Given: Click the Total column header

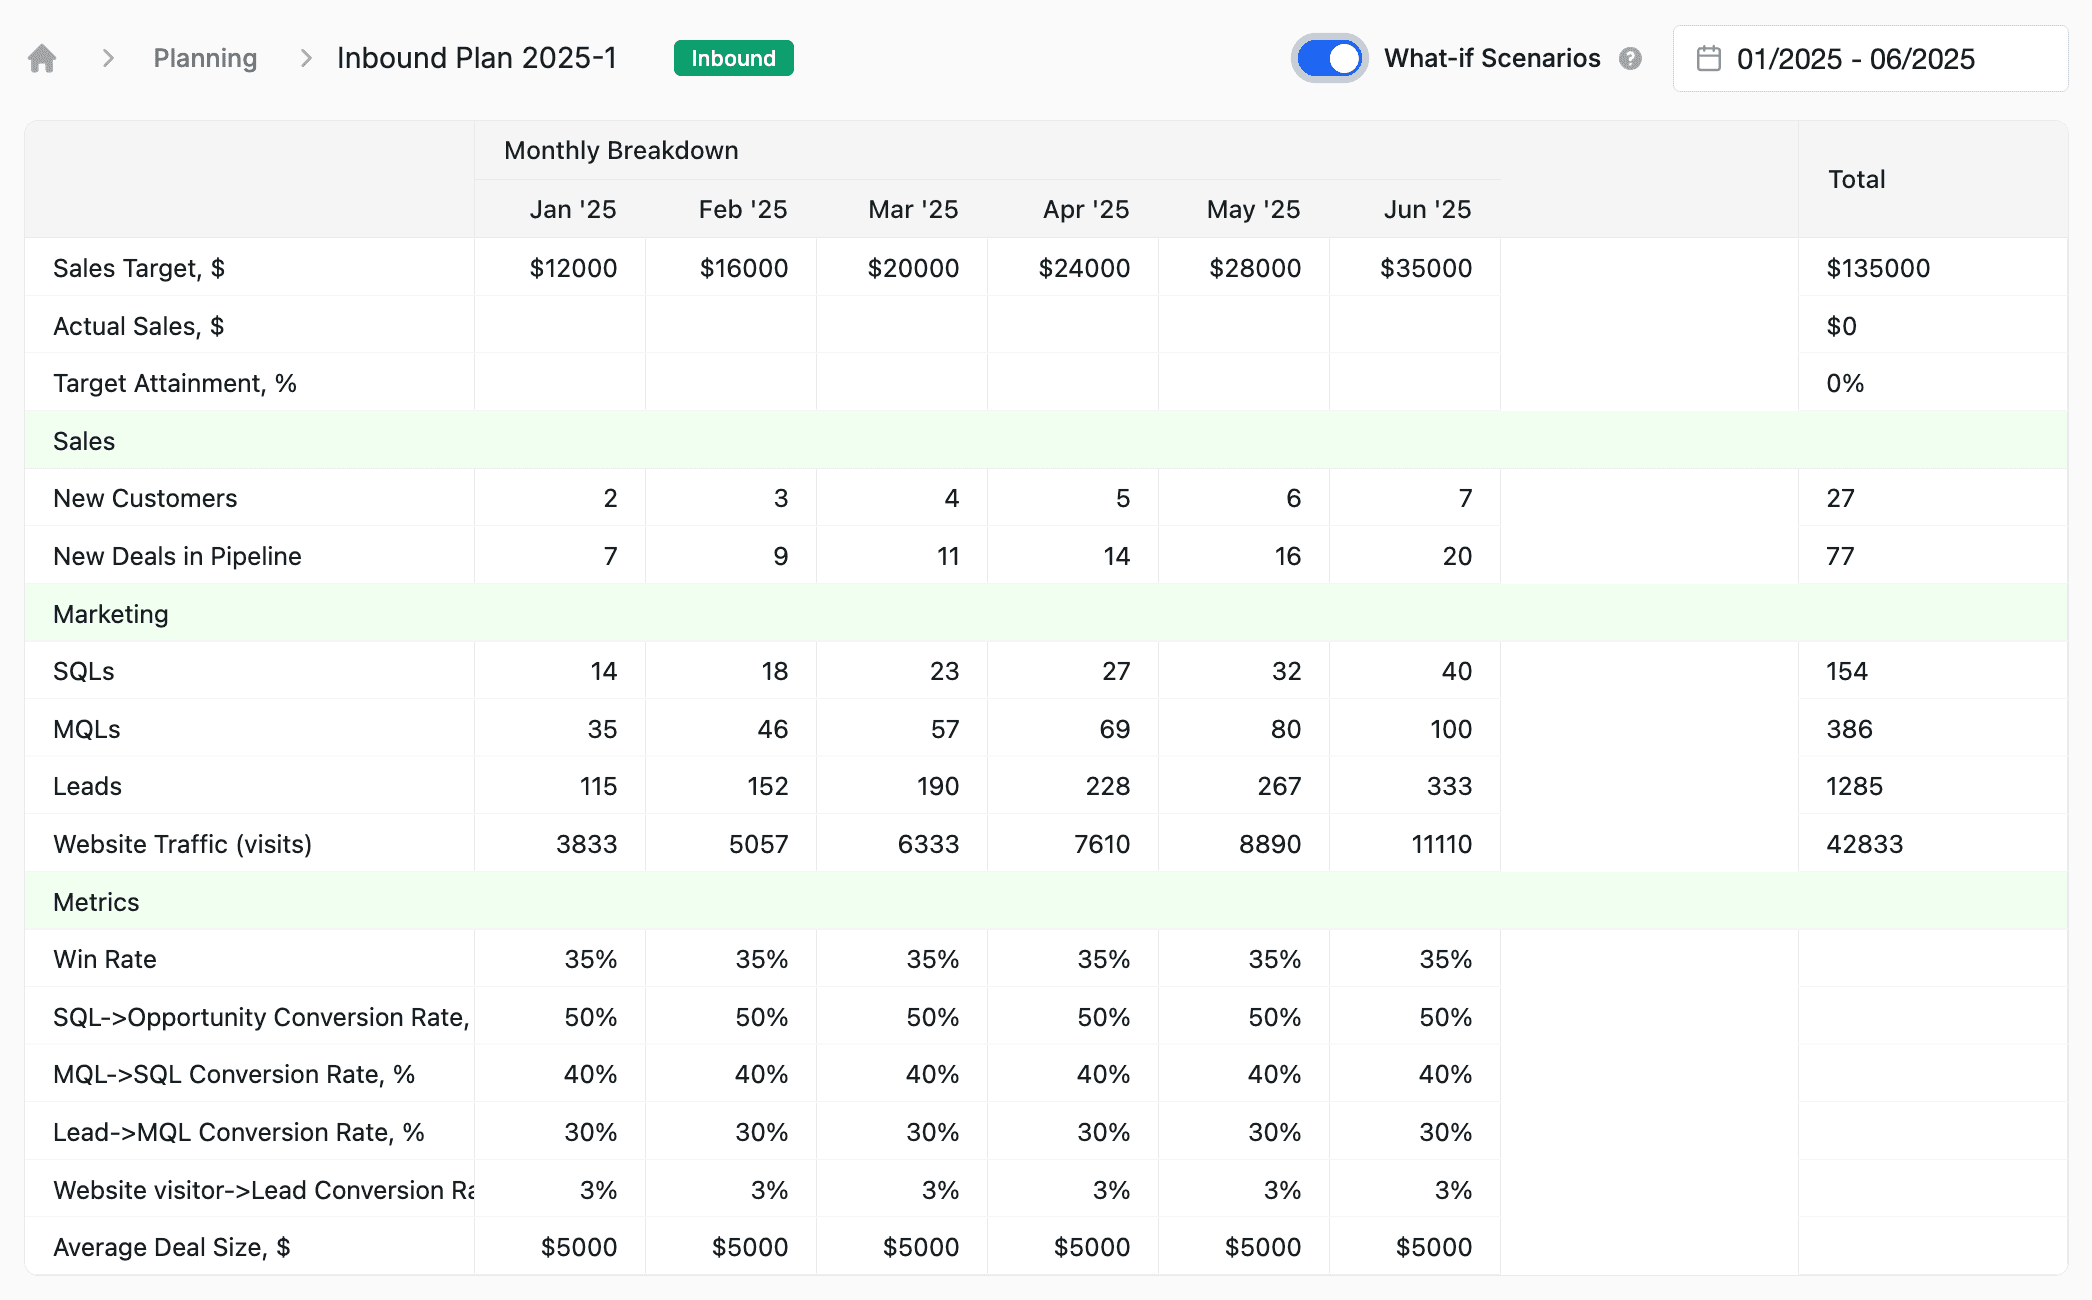Looking at the screenshot, I should [1857, 179].
